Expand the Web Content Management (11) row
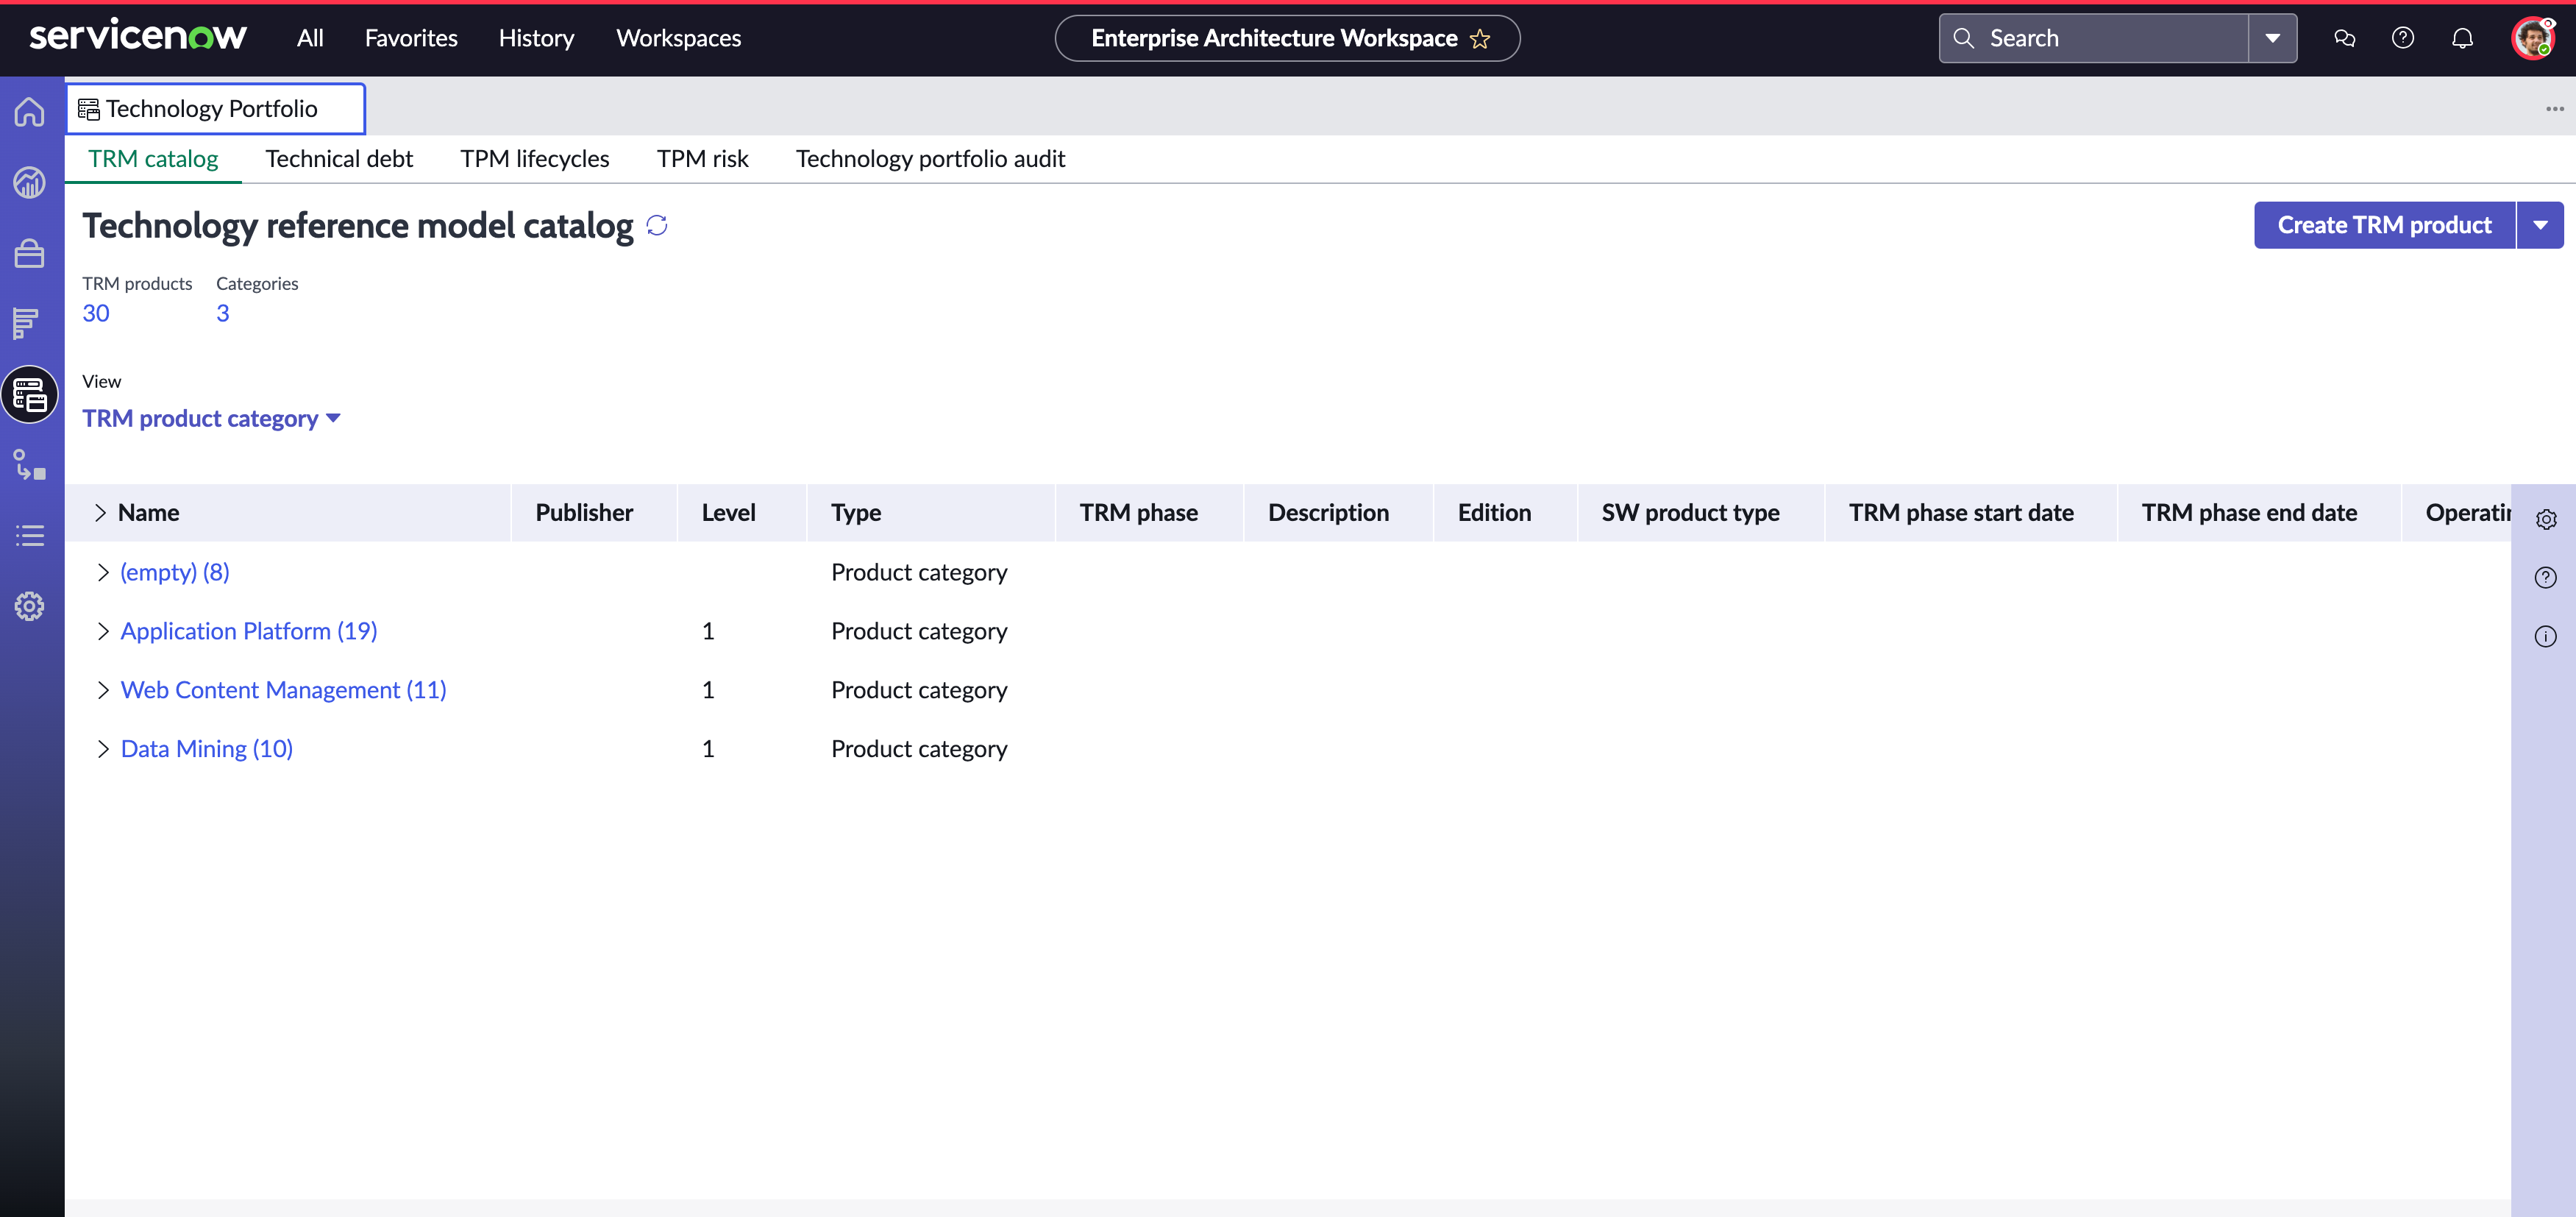Screen dimensions: 2576x1217 tap(102, 690)
